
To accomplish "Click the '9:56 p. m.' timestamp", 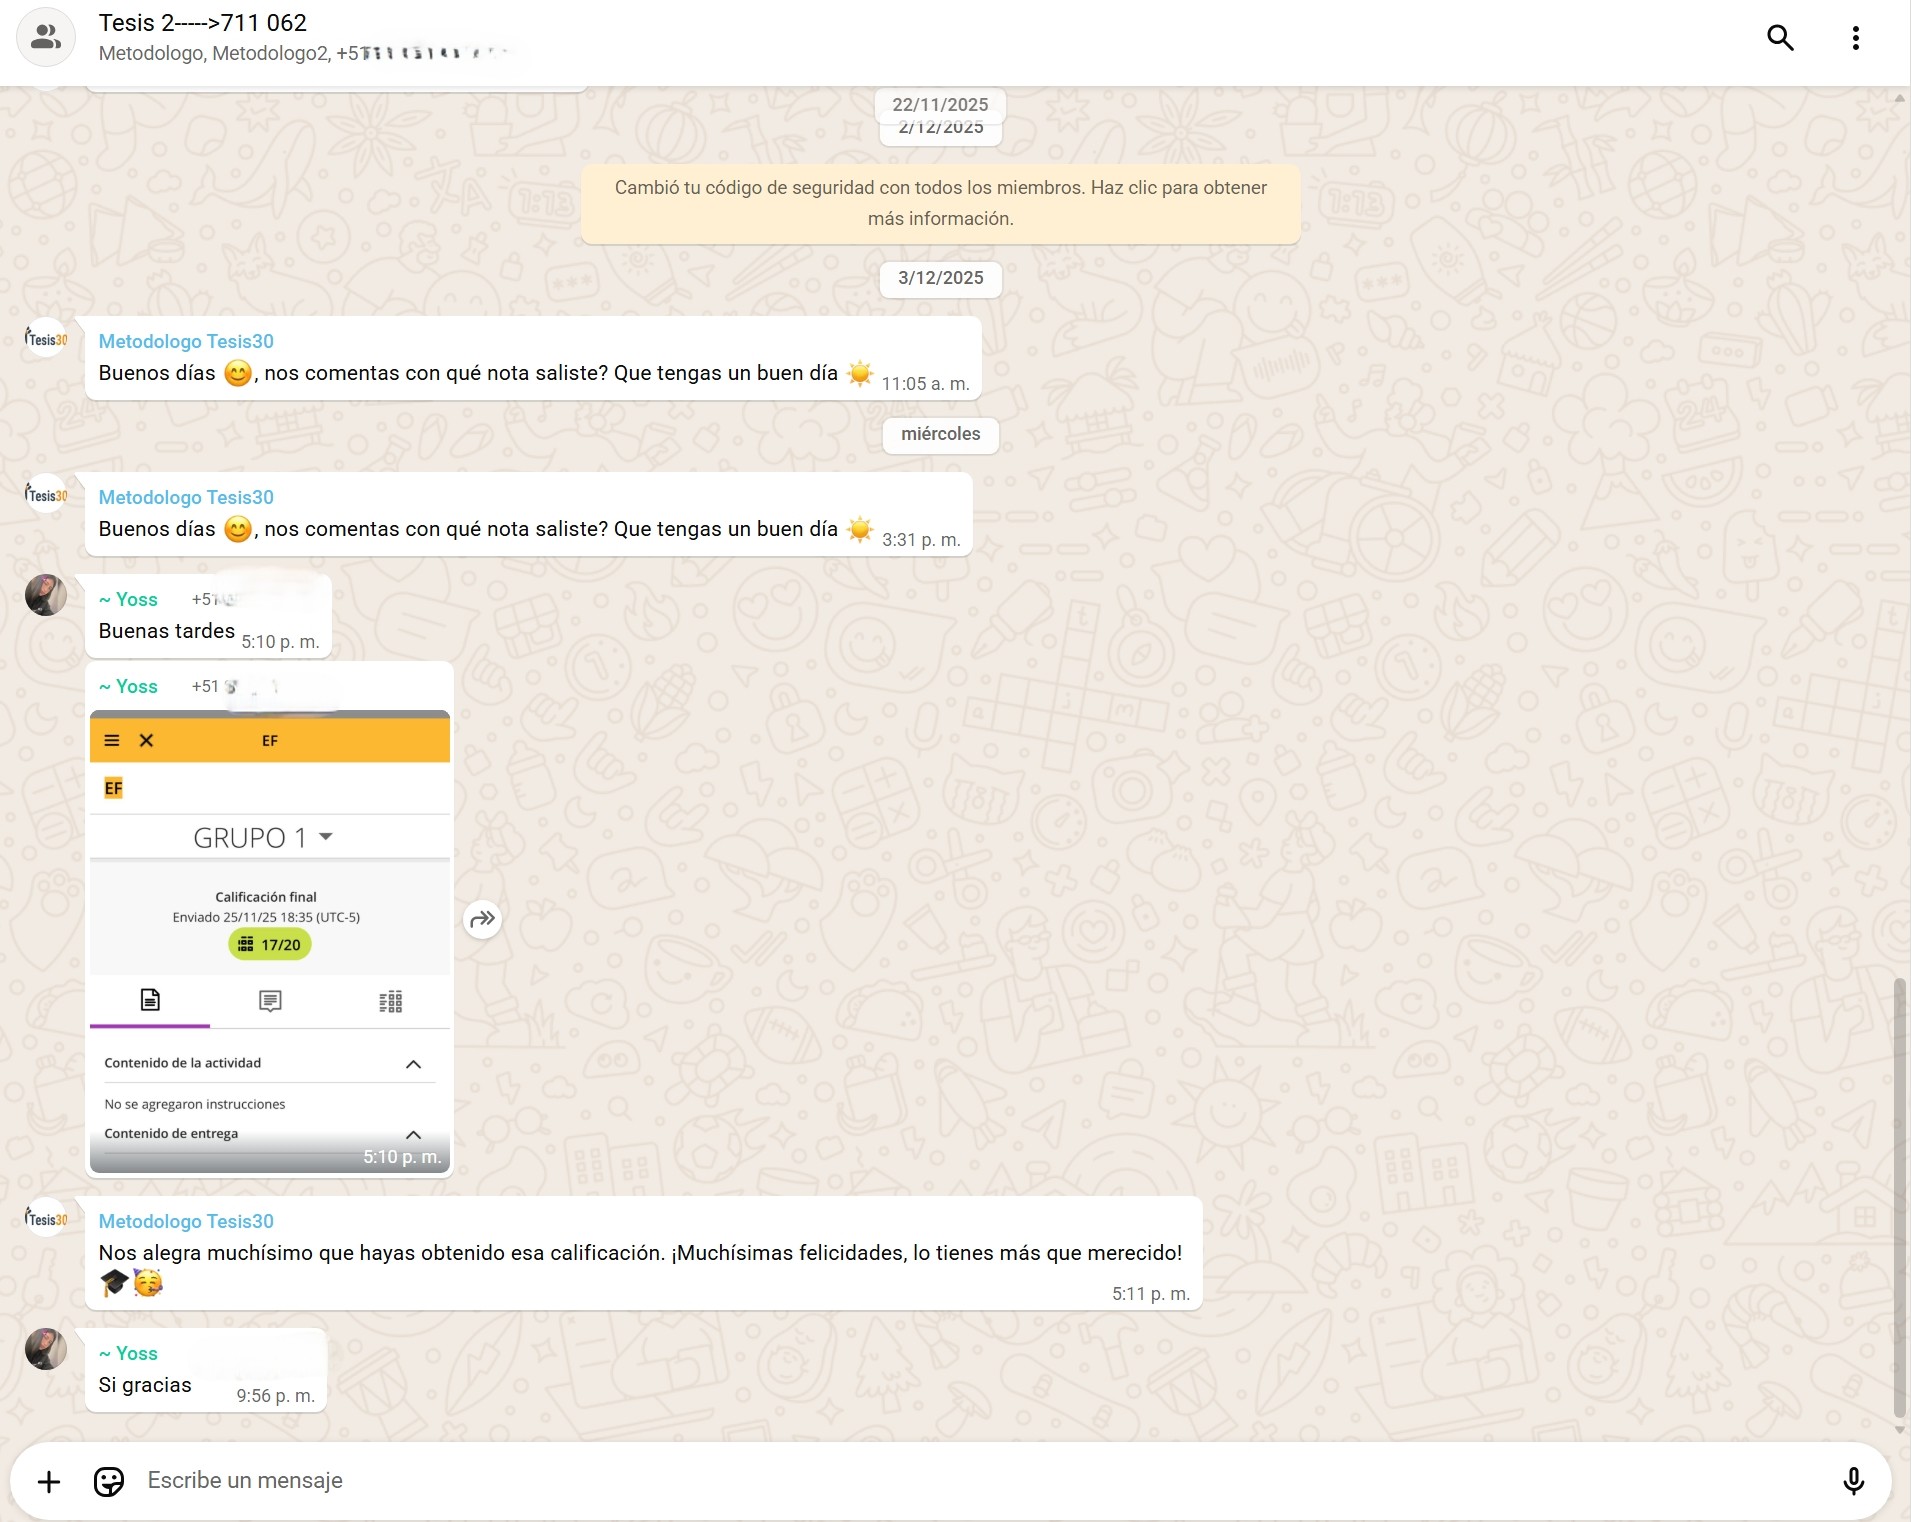I will coord(275,1396).
